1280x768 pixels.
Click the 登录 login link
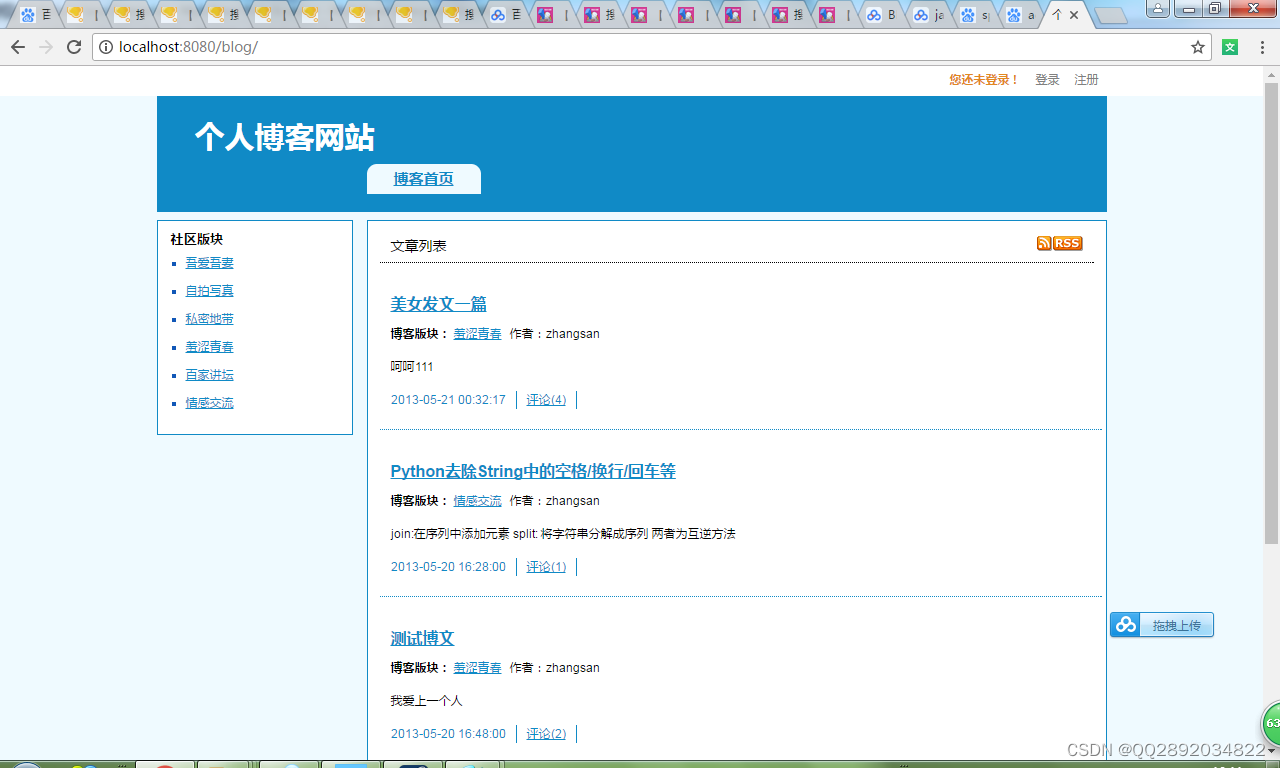pos(1047,80)
